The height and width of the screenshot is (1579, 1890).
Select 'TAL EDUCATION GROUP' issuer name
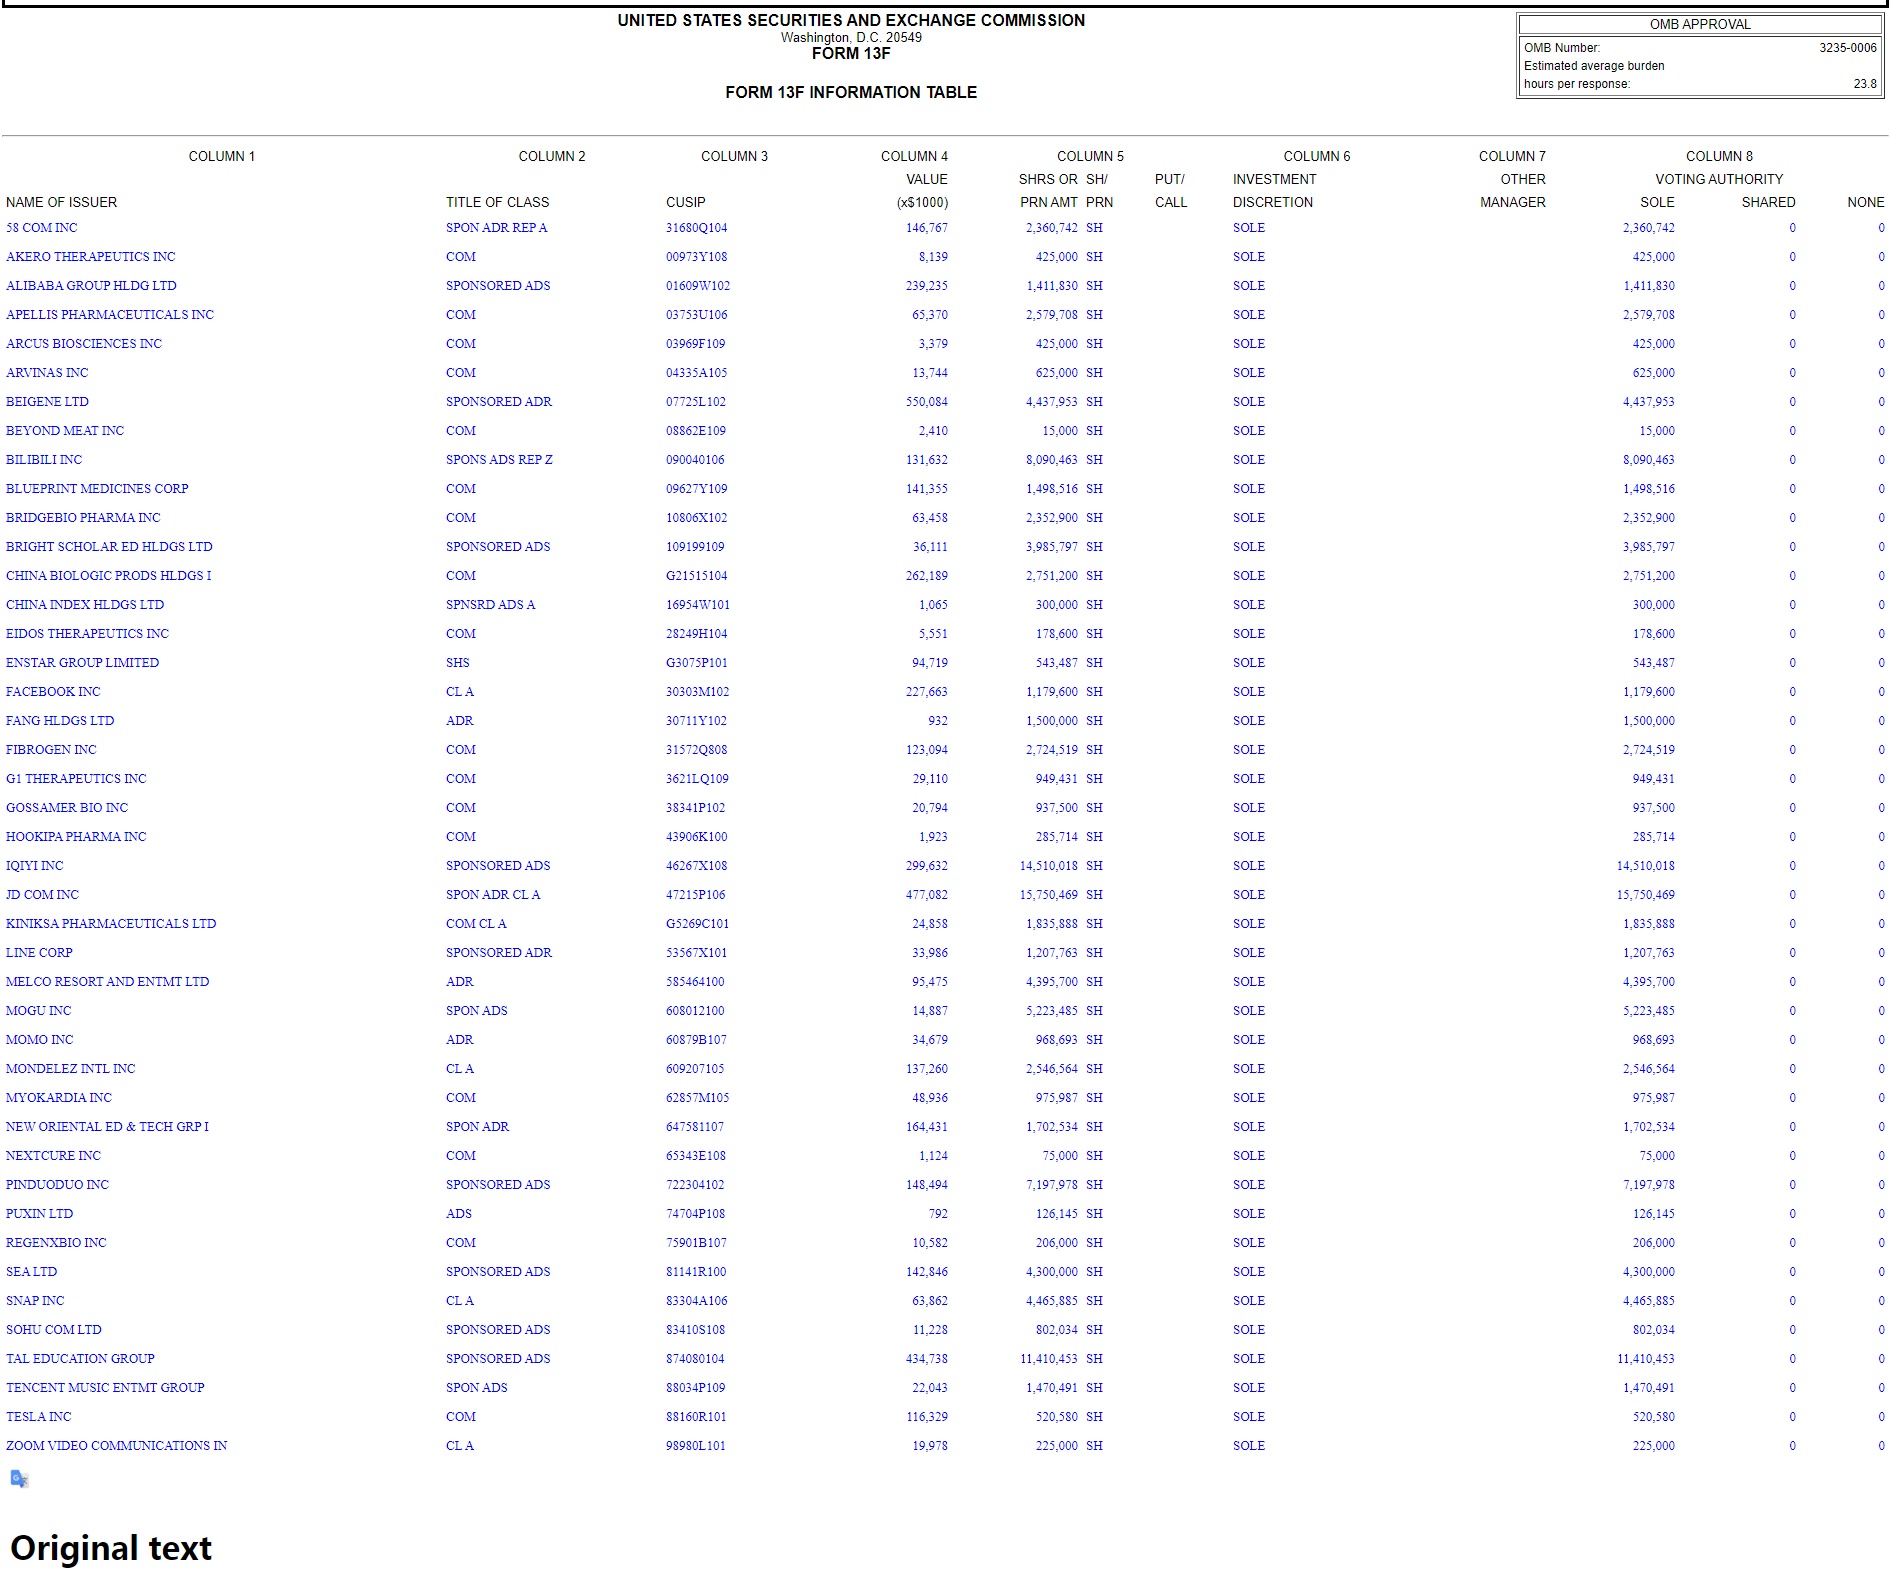click(80, 1359)
